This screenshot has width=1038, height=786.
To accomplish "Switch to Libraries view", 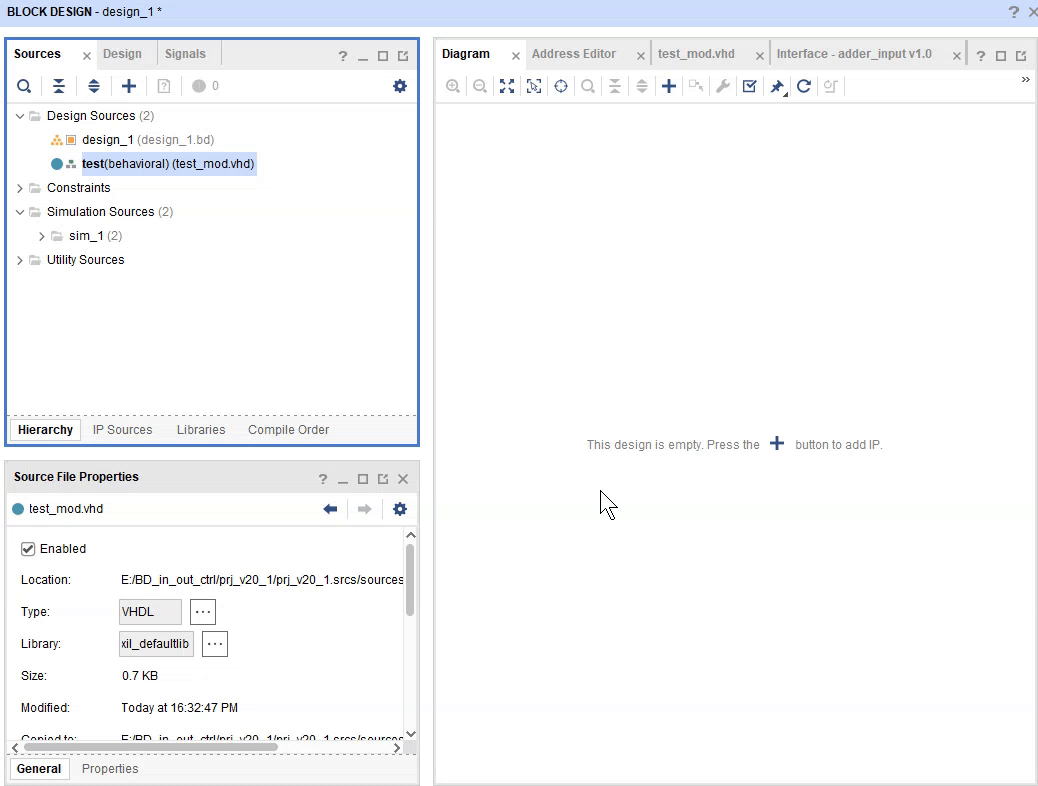I will pyautogui.click(x=201, y=430).
